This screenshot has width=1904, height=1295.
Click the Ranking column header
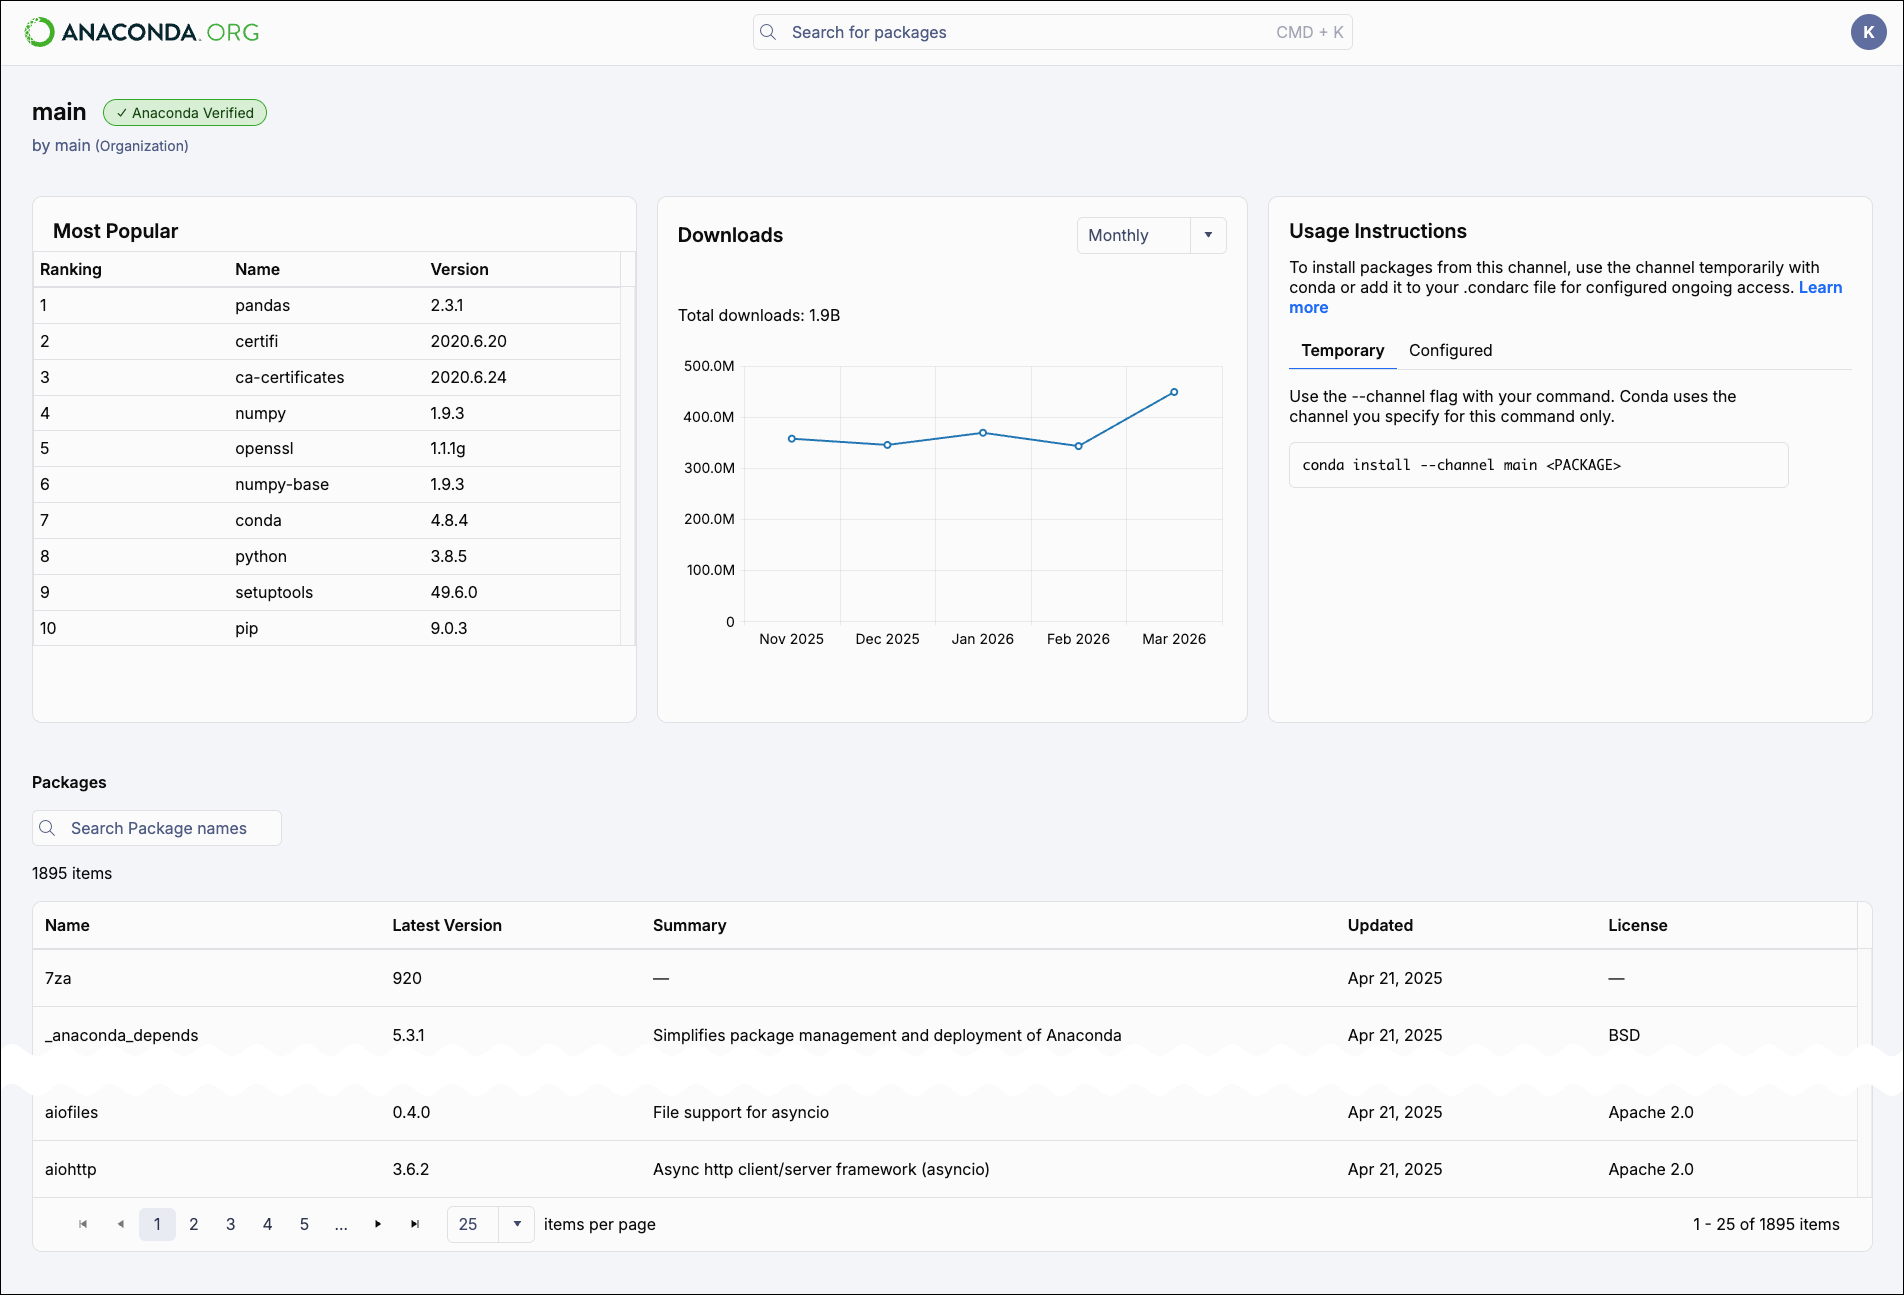click(71, 269)
